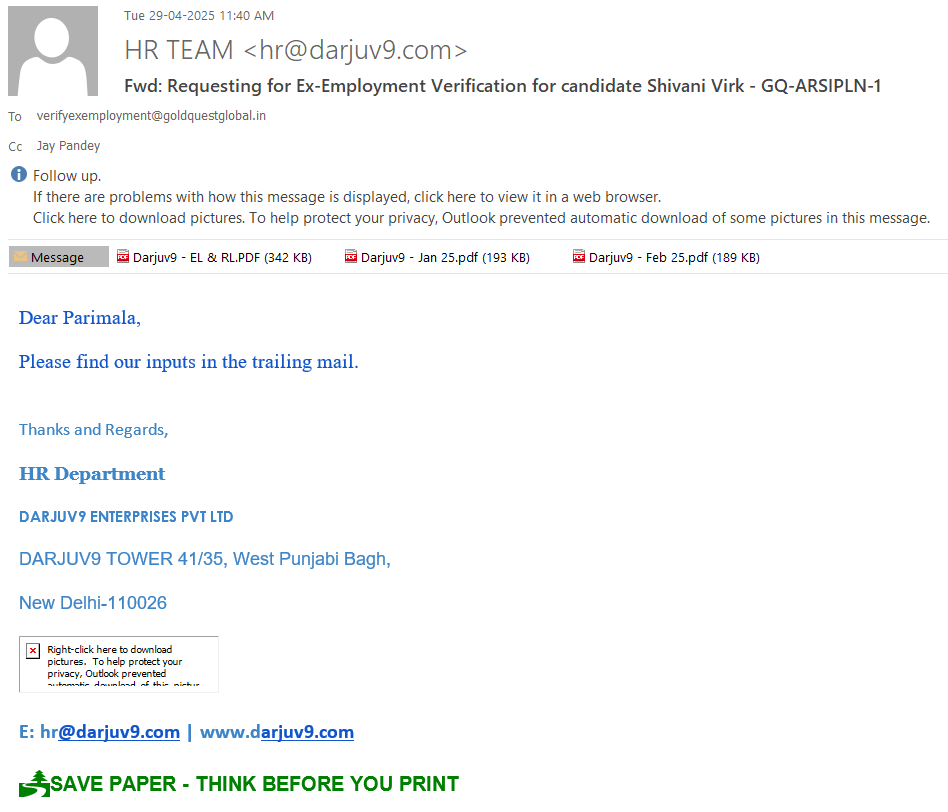Click the email subject line

click(x=502, y=86)
